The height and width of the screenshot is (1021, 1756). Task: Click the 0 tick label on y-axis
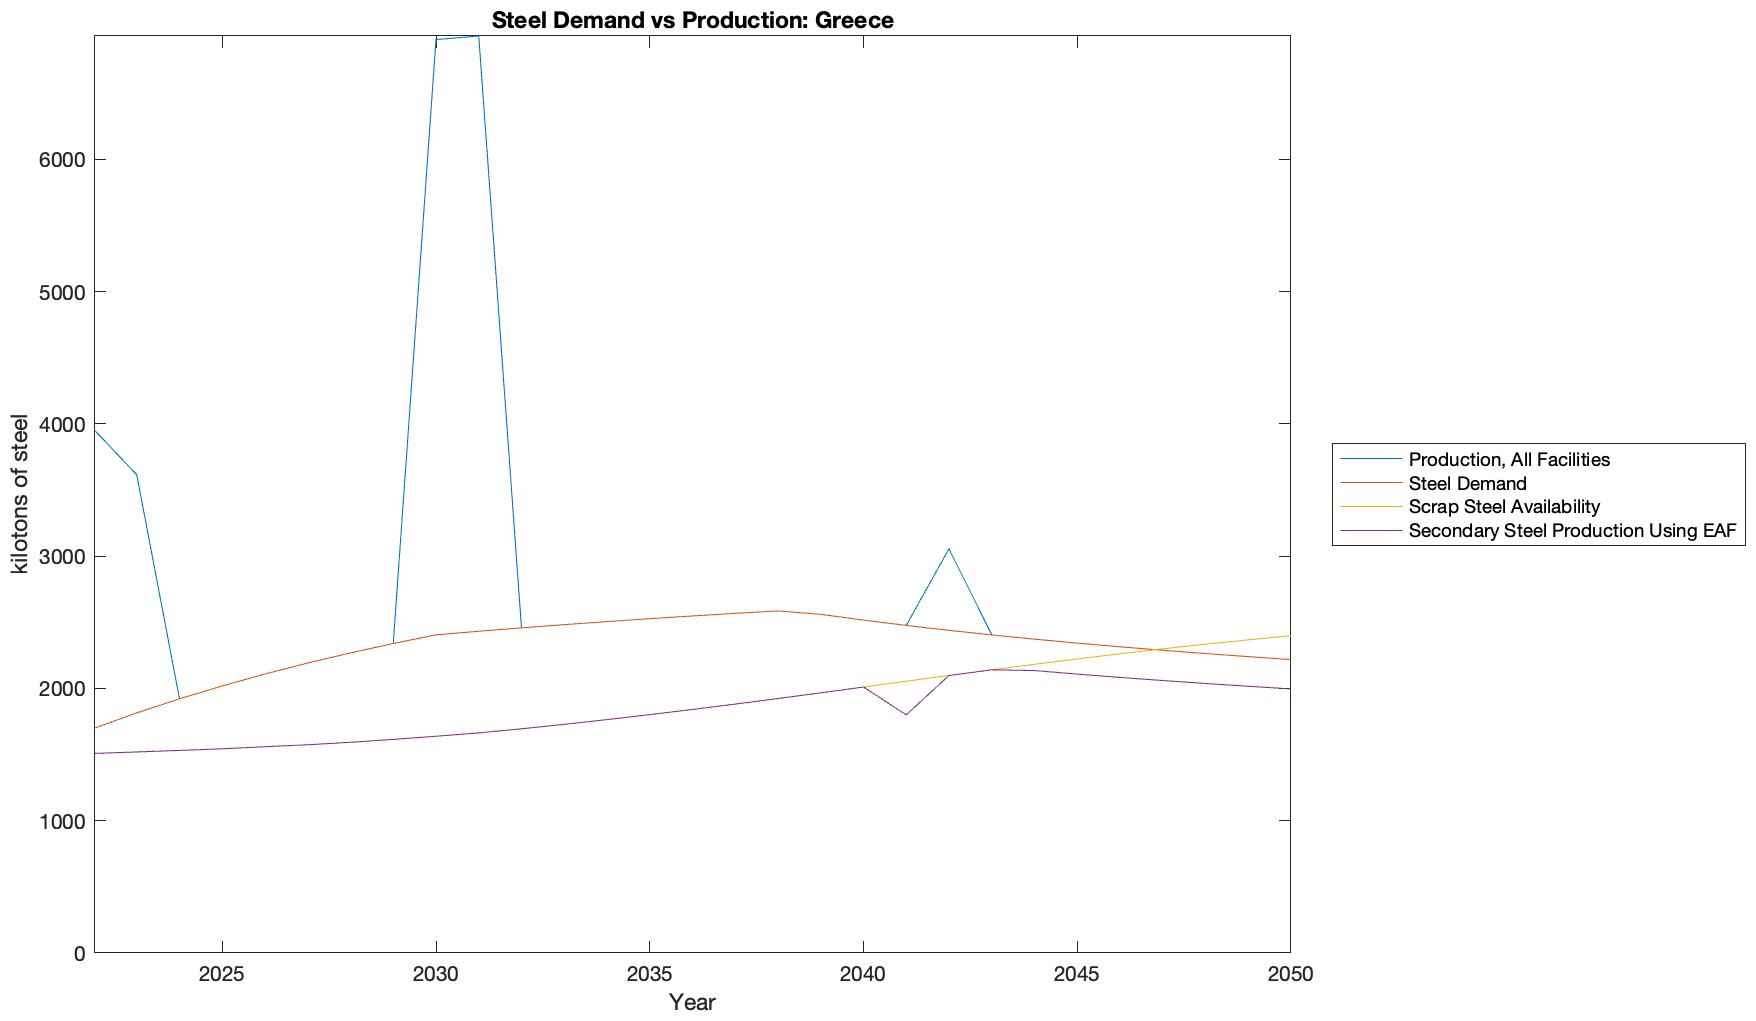pos(79,954)
